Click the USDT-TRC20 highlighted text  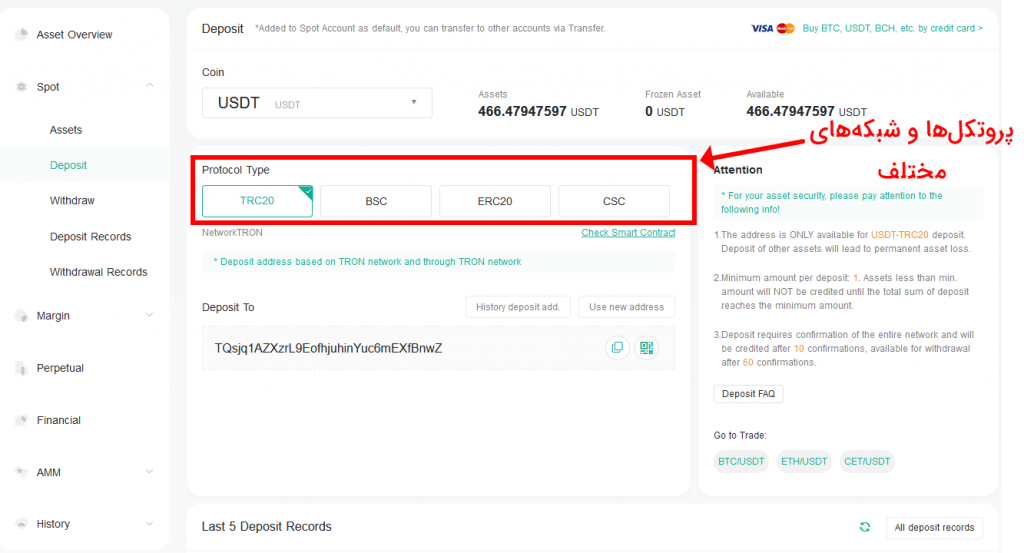click(x=899, y=235)
